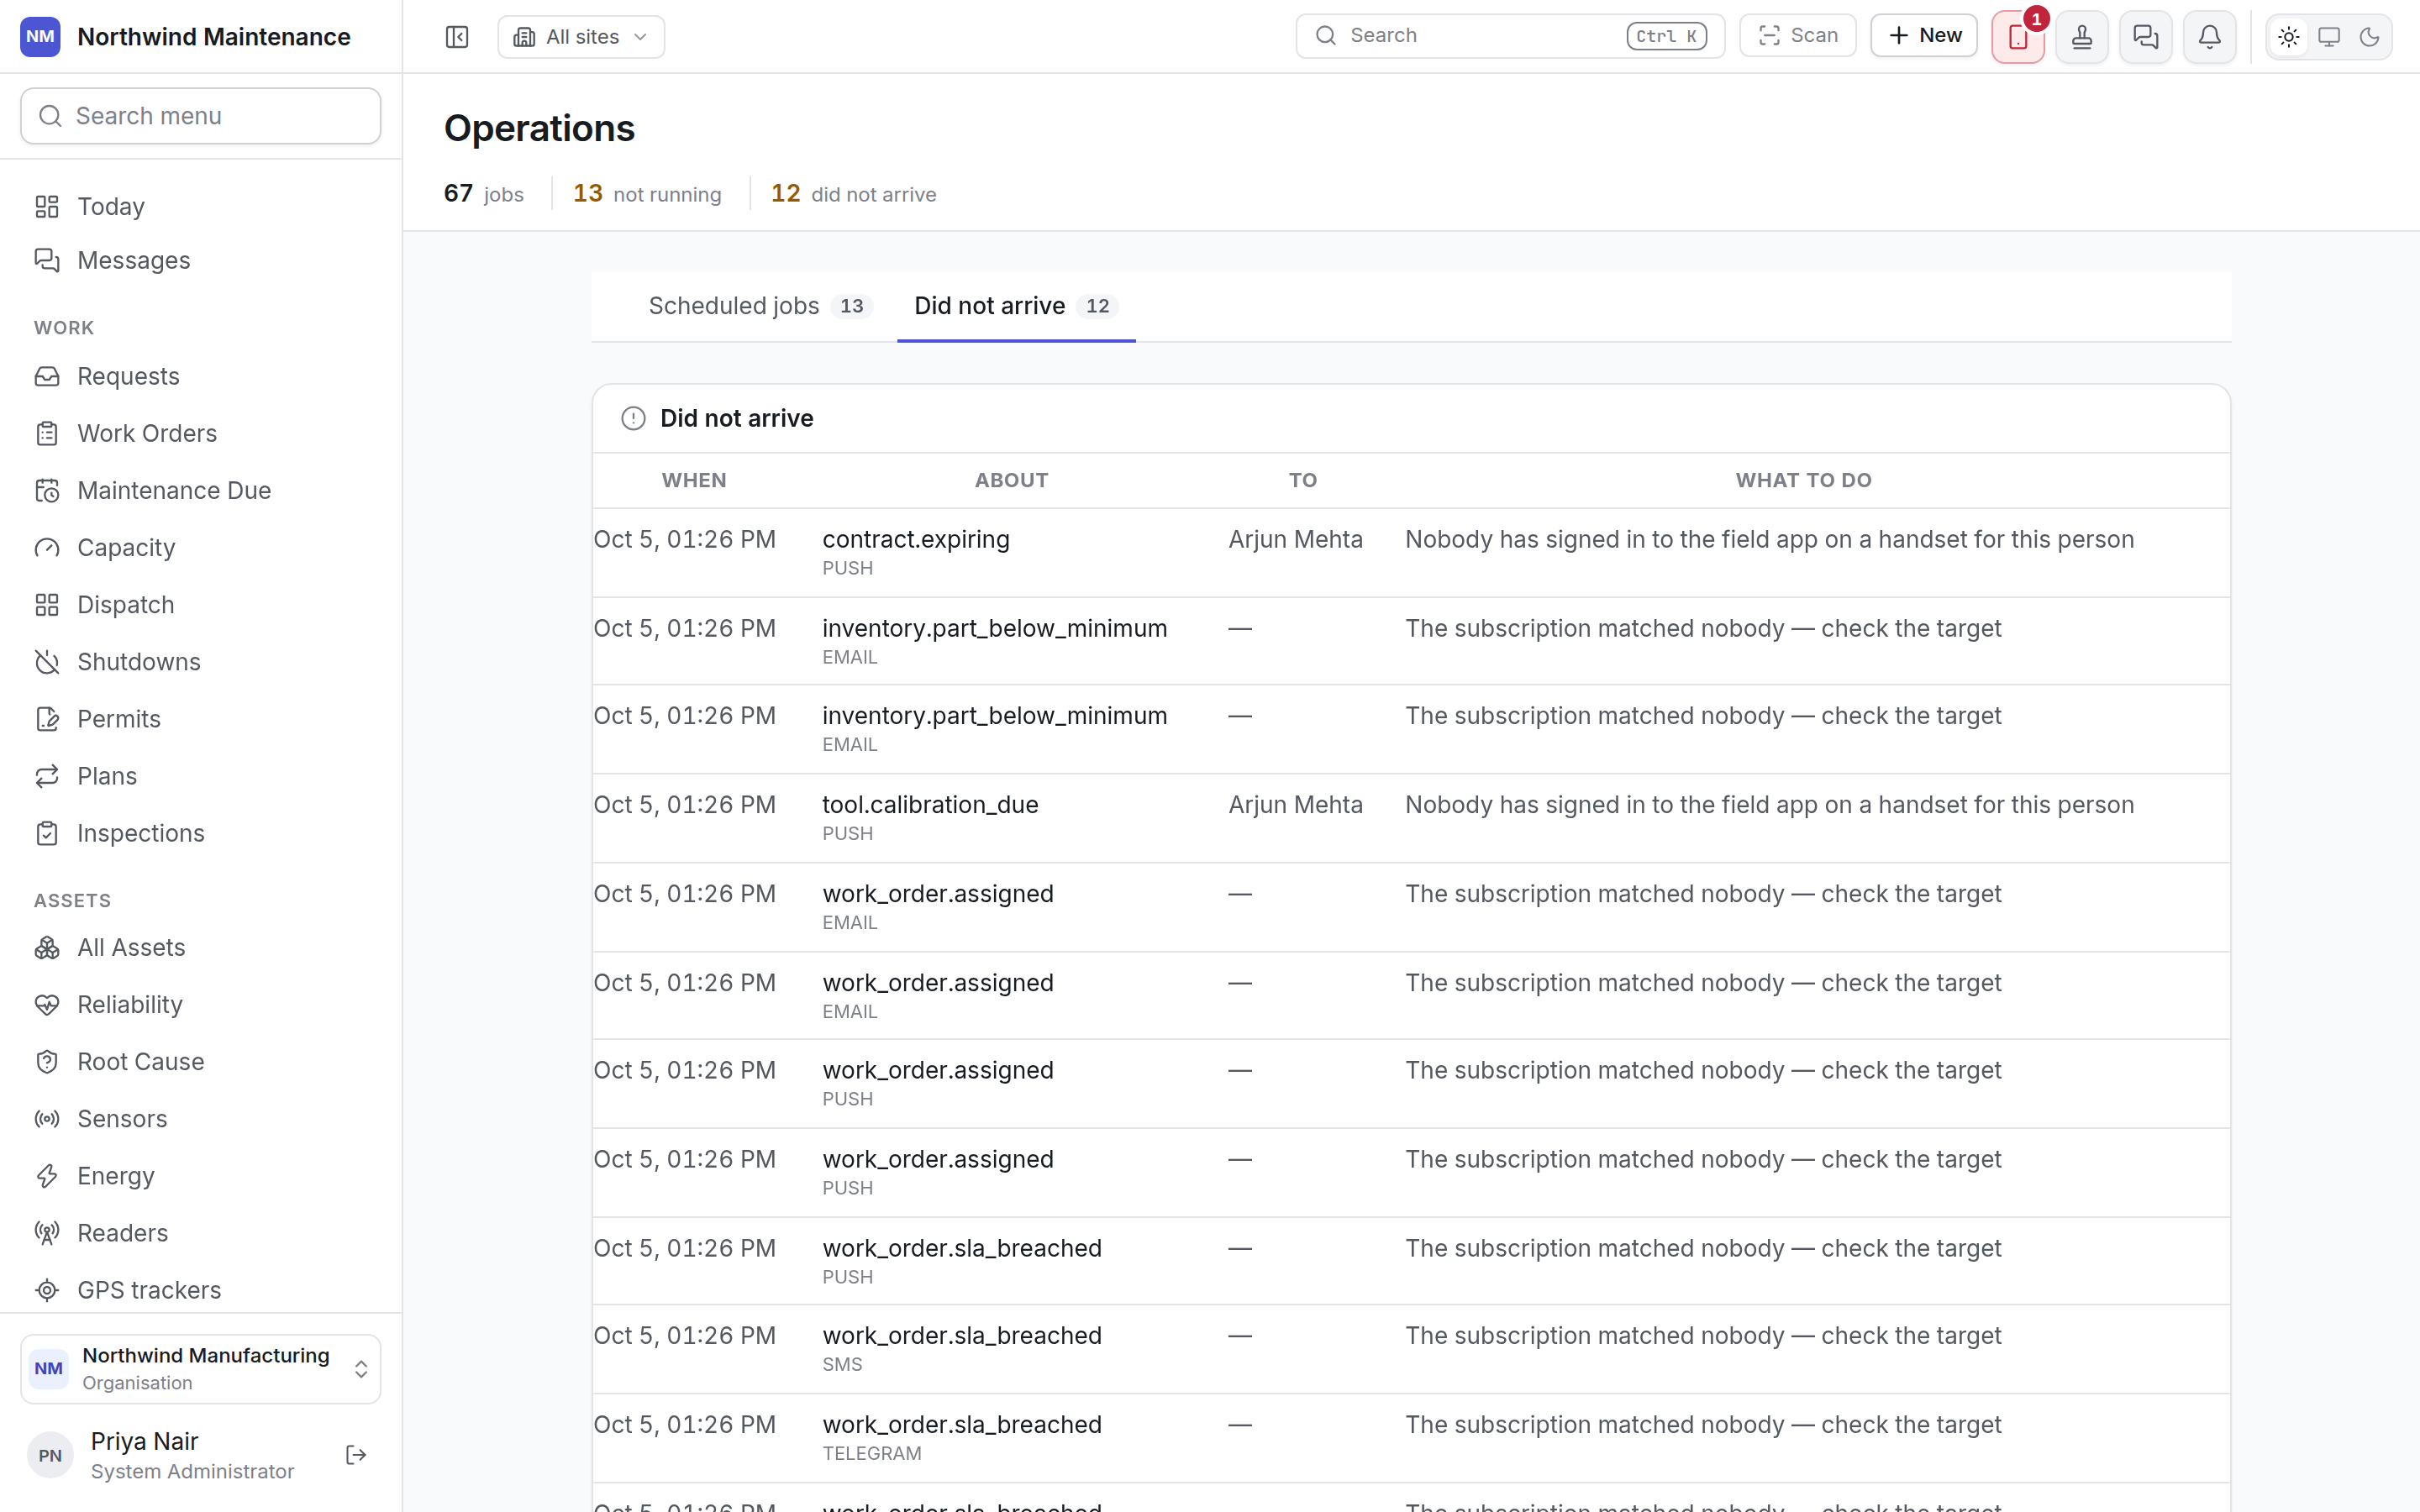The height and width of the screenshot is (1512, 2420).
Task: Sign out using the logout icon
Action: pos(356,1455)
